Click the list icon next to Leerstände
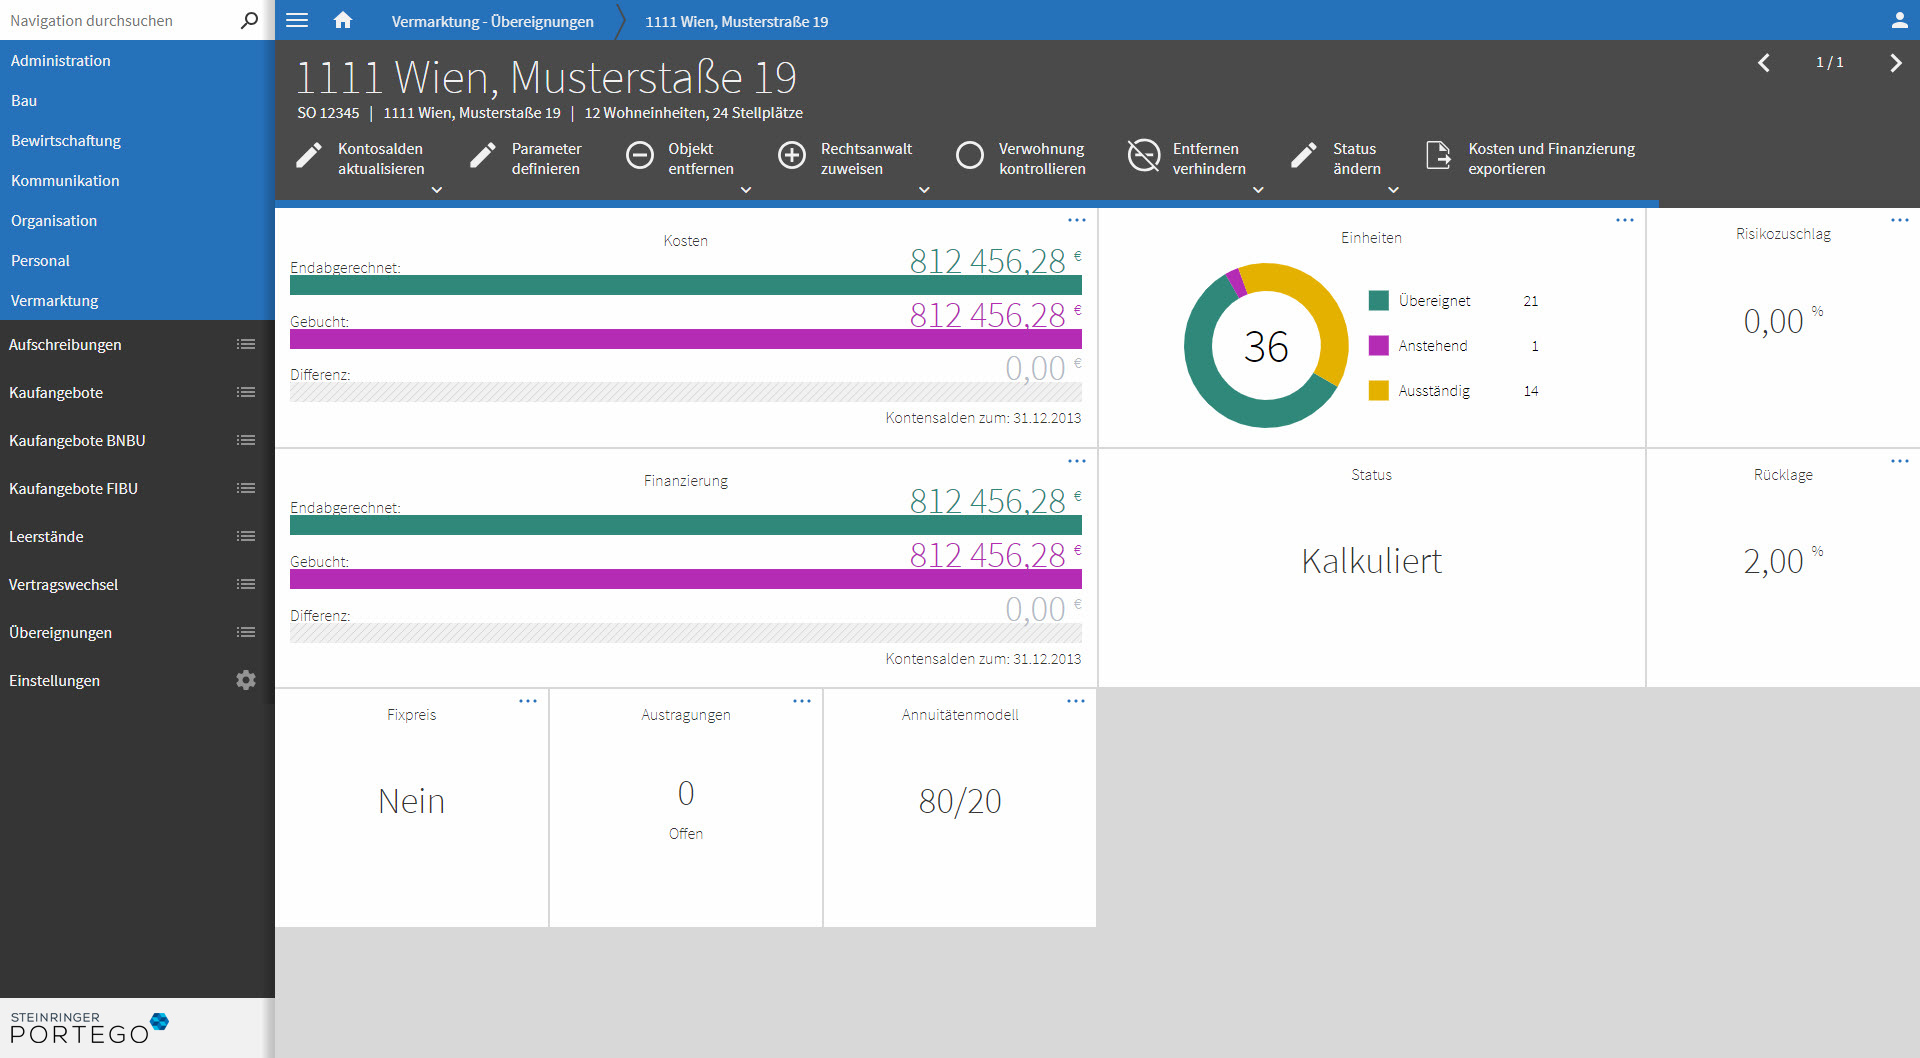The width and height of the screenshot is (1920, 1058). pyautogui.click(x=246, y=536)
